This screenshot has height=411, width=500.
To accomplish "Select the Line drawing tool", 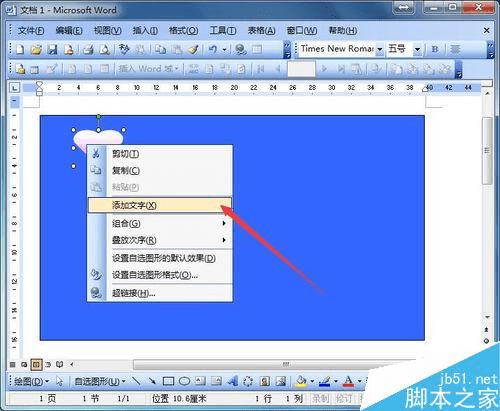I will 136,381.
